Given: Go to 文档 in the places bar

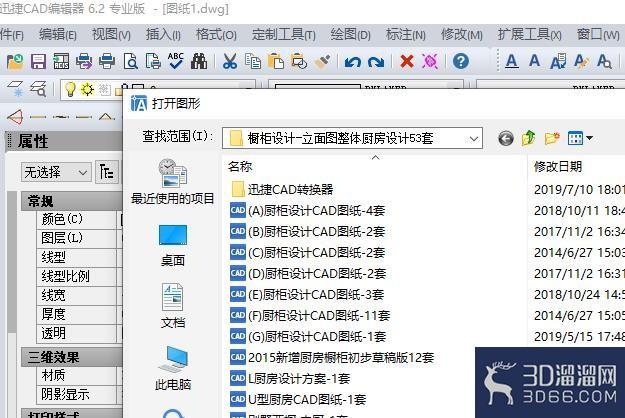Looking at the screenshot, I should (173, 306).
